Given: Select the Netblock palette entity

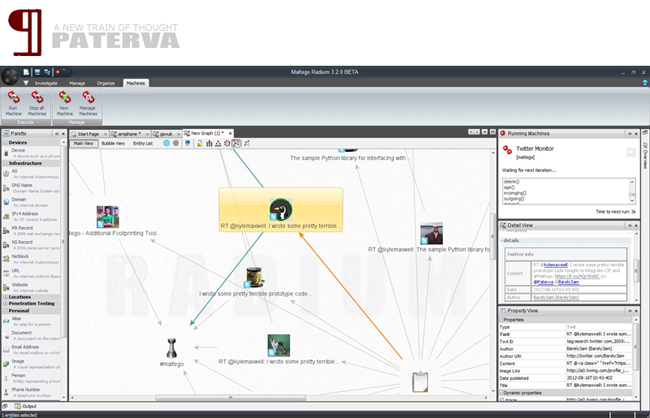Looking at the screenshot, I should click(x=32, y=259).
